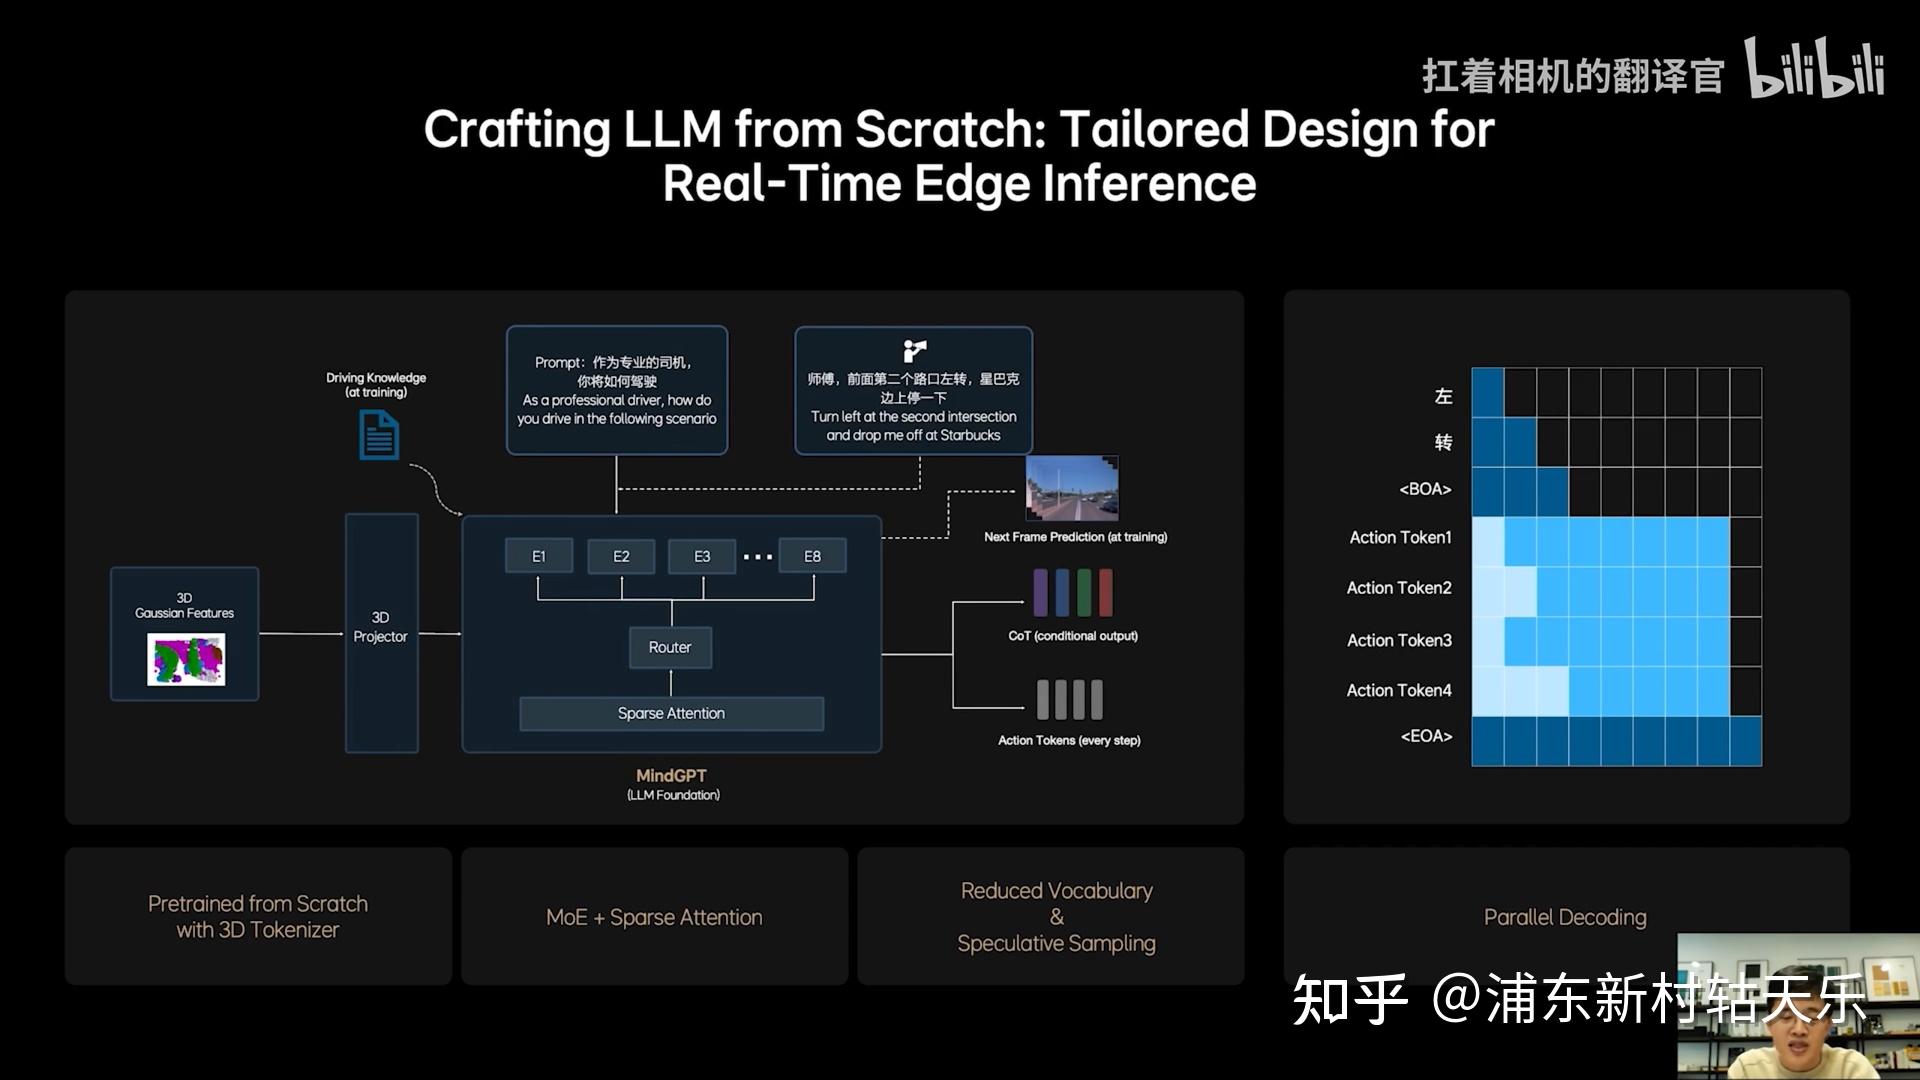The height and width of the screenshot is (1080, 1920).
Task: Click the Router box
Action: click(x=670, y=647)
